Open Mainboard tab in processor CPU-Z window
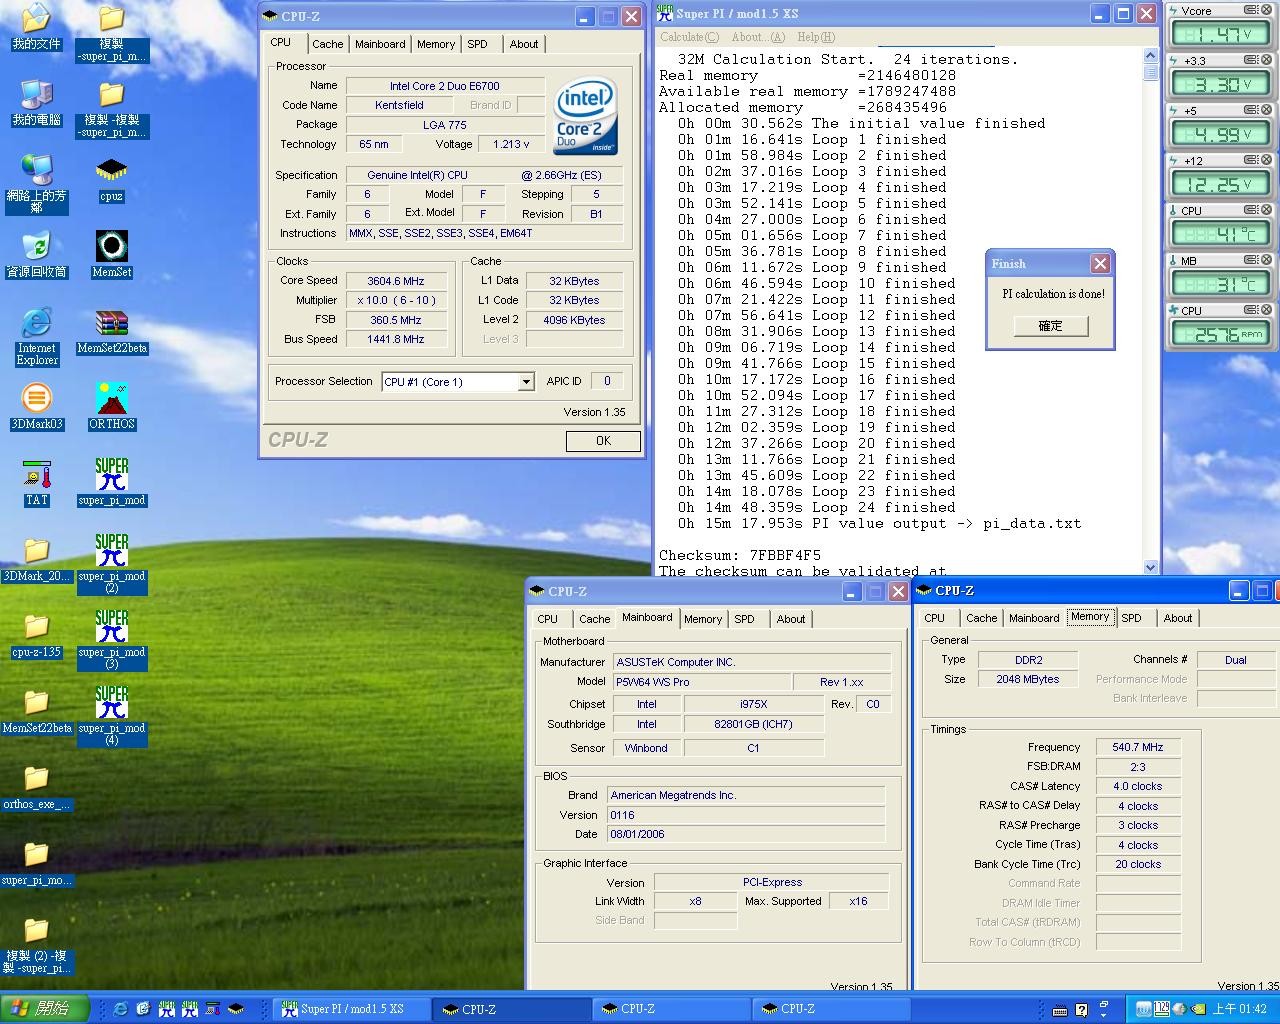This screenshot has width=1280, height=1024. tap(380, 44)
